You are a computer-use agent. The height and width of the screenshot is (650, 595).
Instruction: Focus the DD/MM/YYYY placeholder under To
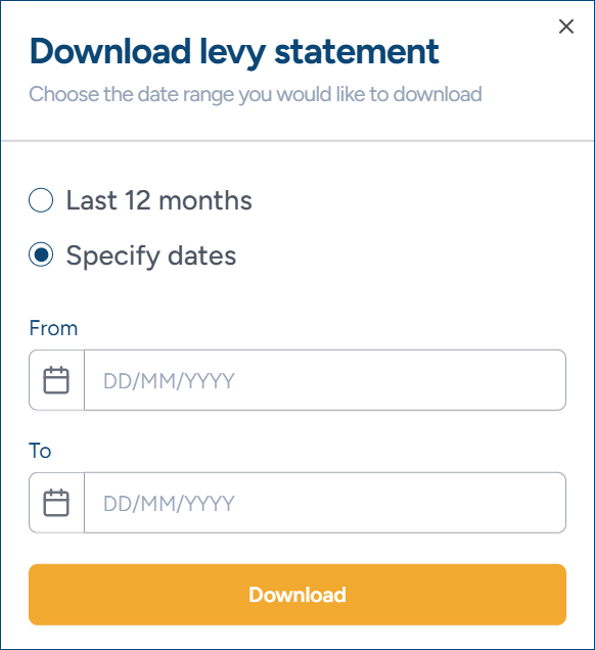pyautogui.click(x=169, y=503)
